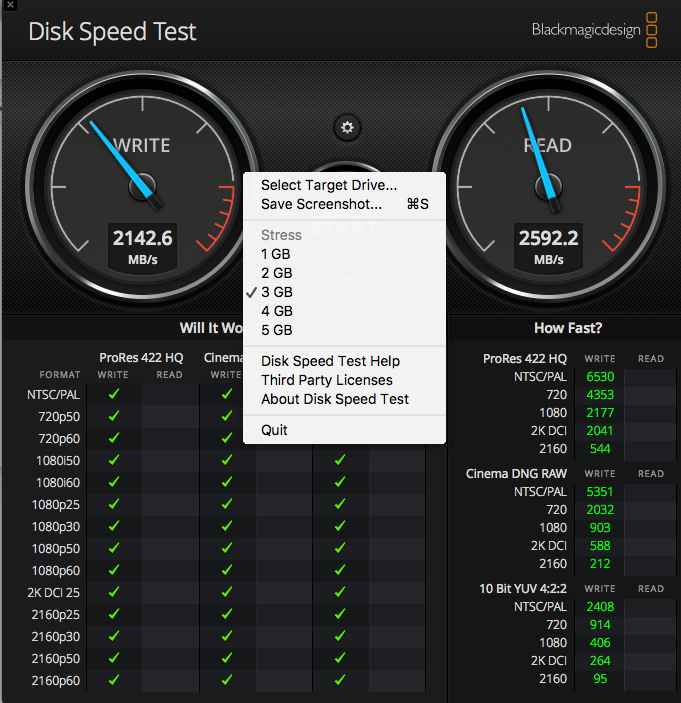Open Third Party Licenses
681x703 pixels.
coord(344,380)
